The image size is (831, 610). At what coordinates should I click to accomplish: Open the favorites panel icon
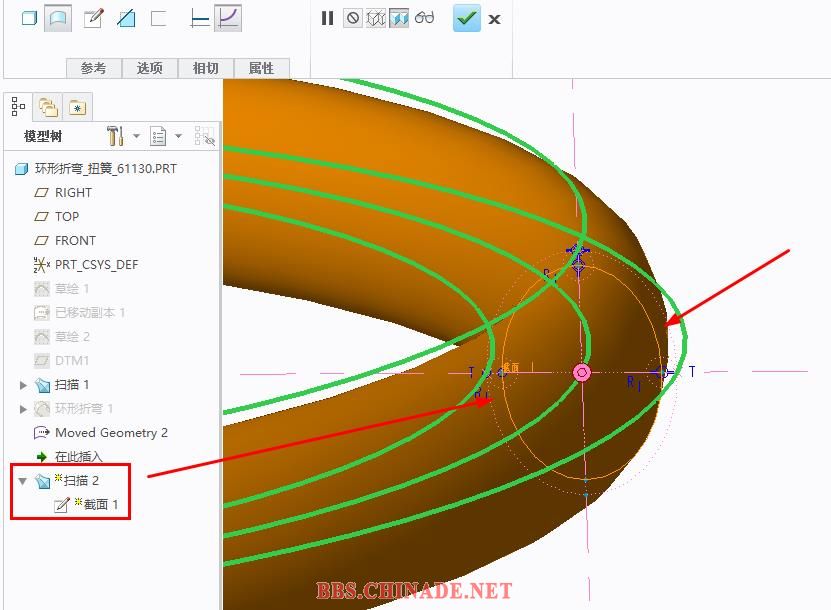click(x=77, y=106)
